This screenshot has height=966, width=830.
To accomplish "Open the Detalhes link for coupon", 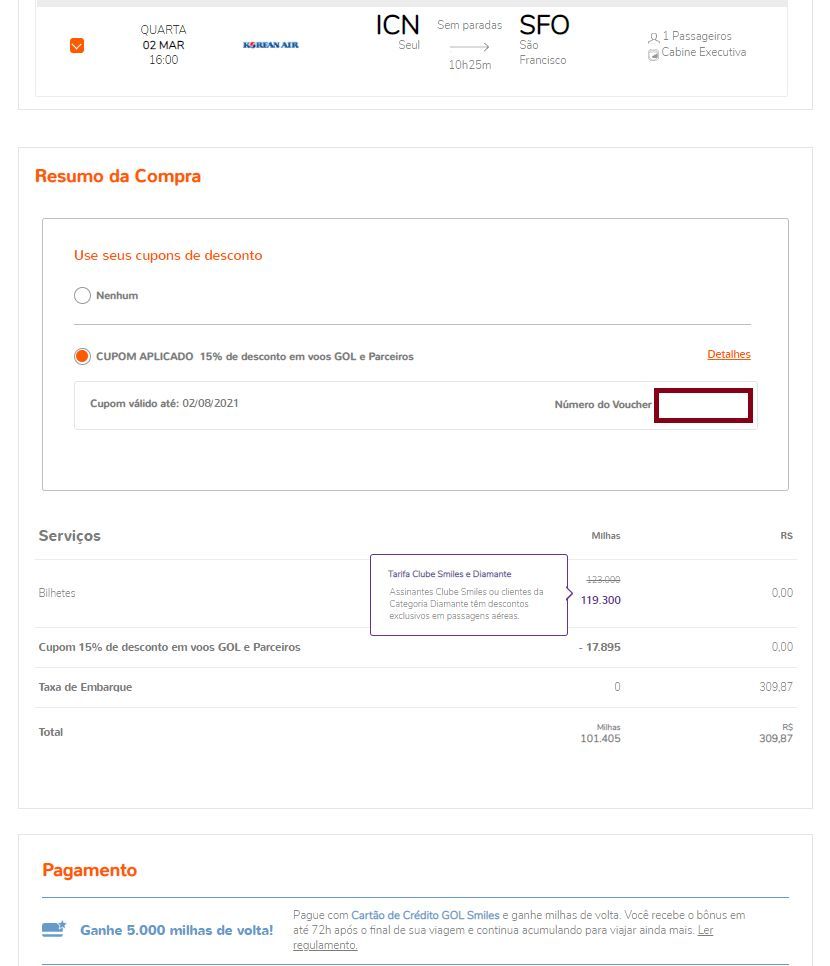I will [x=729, y=354].
